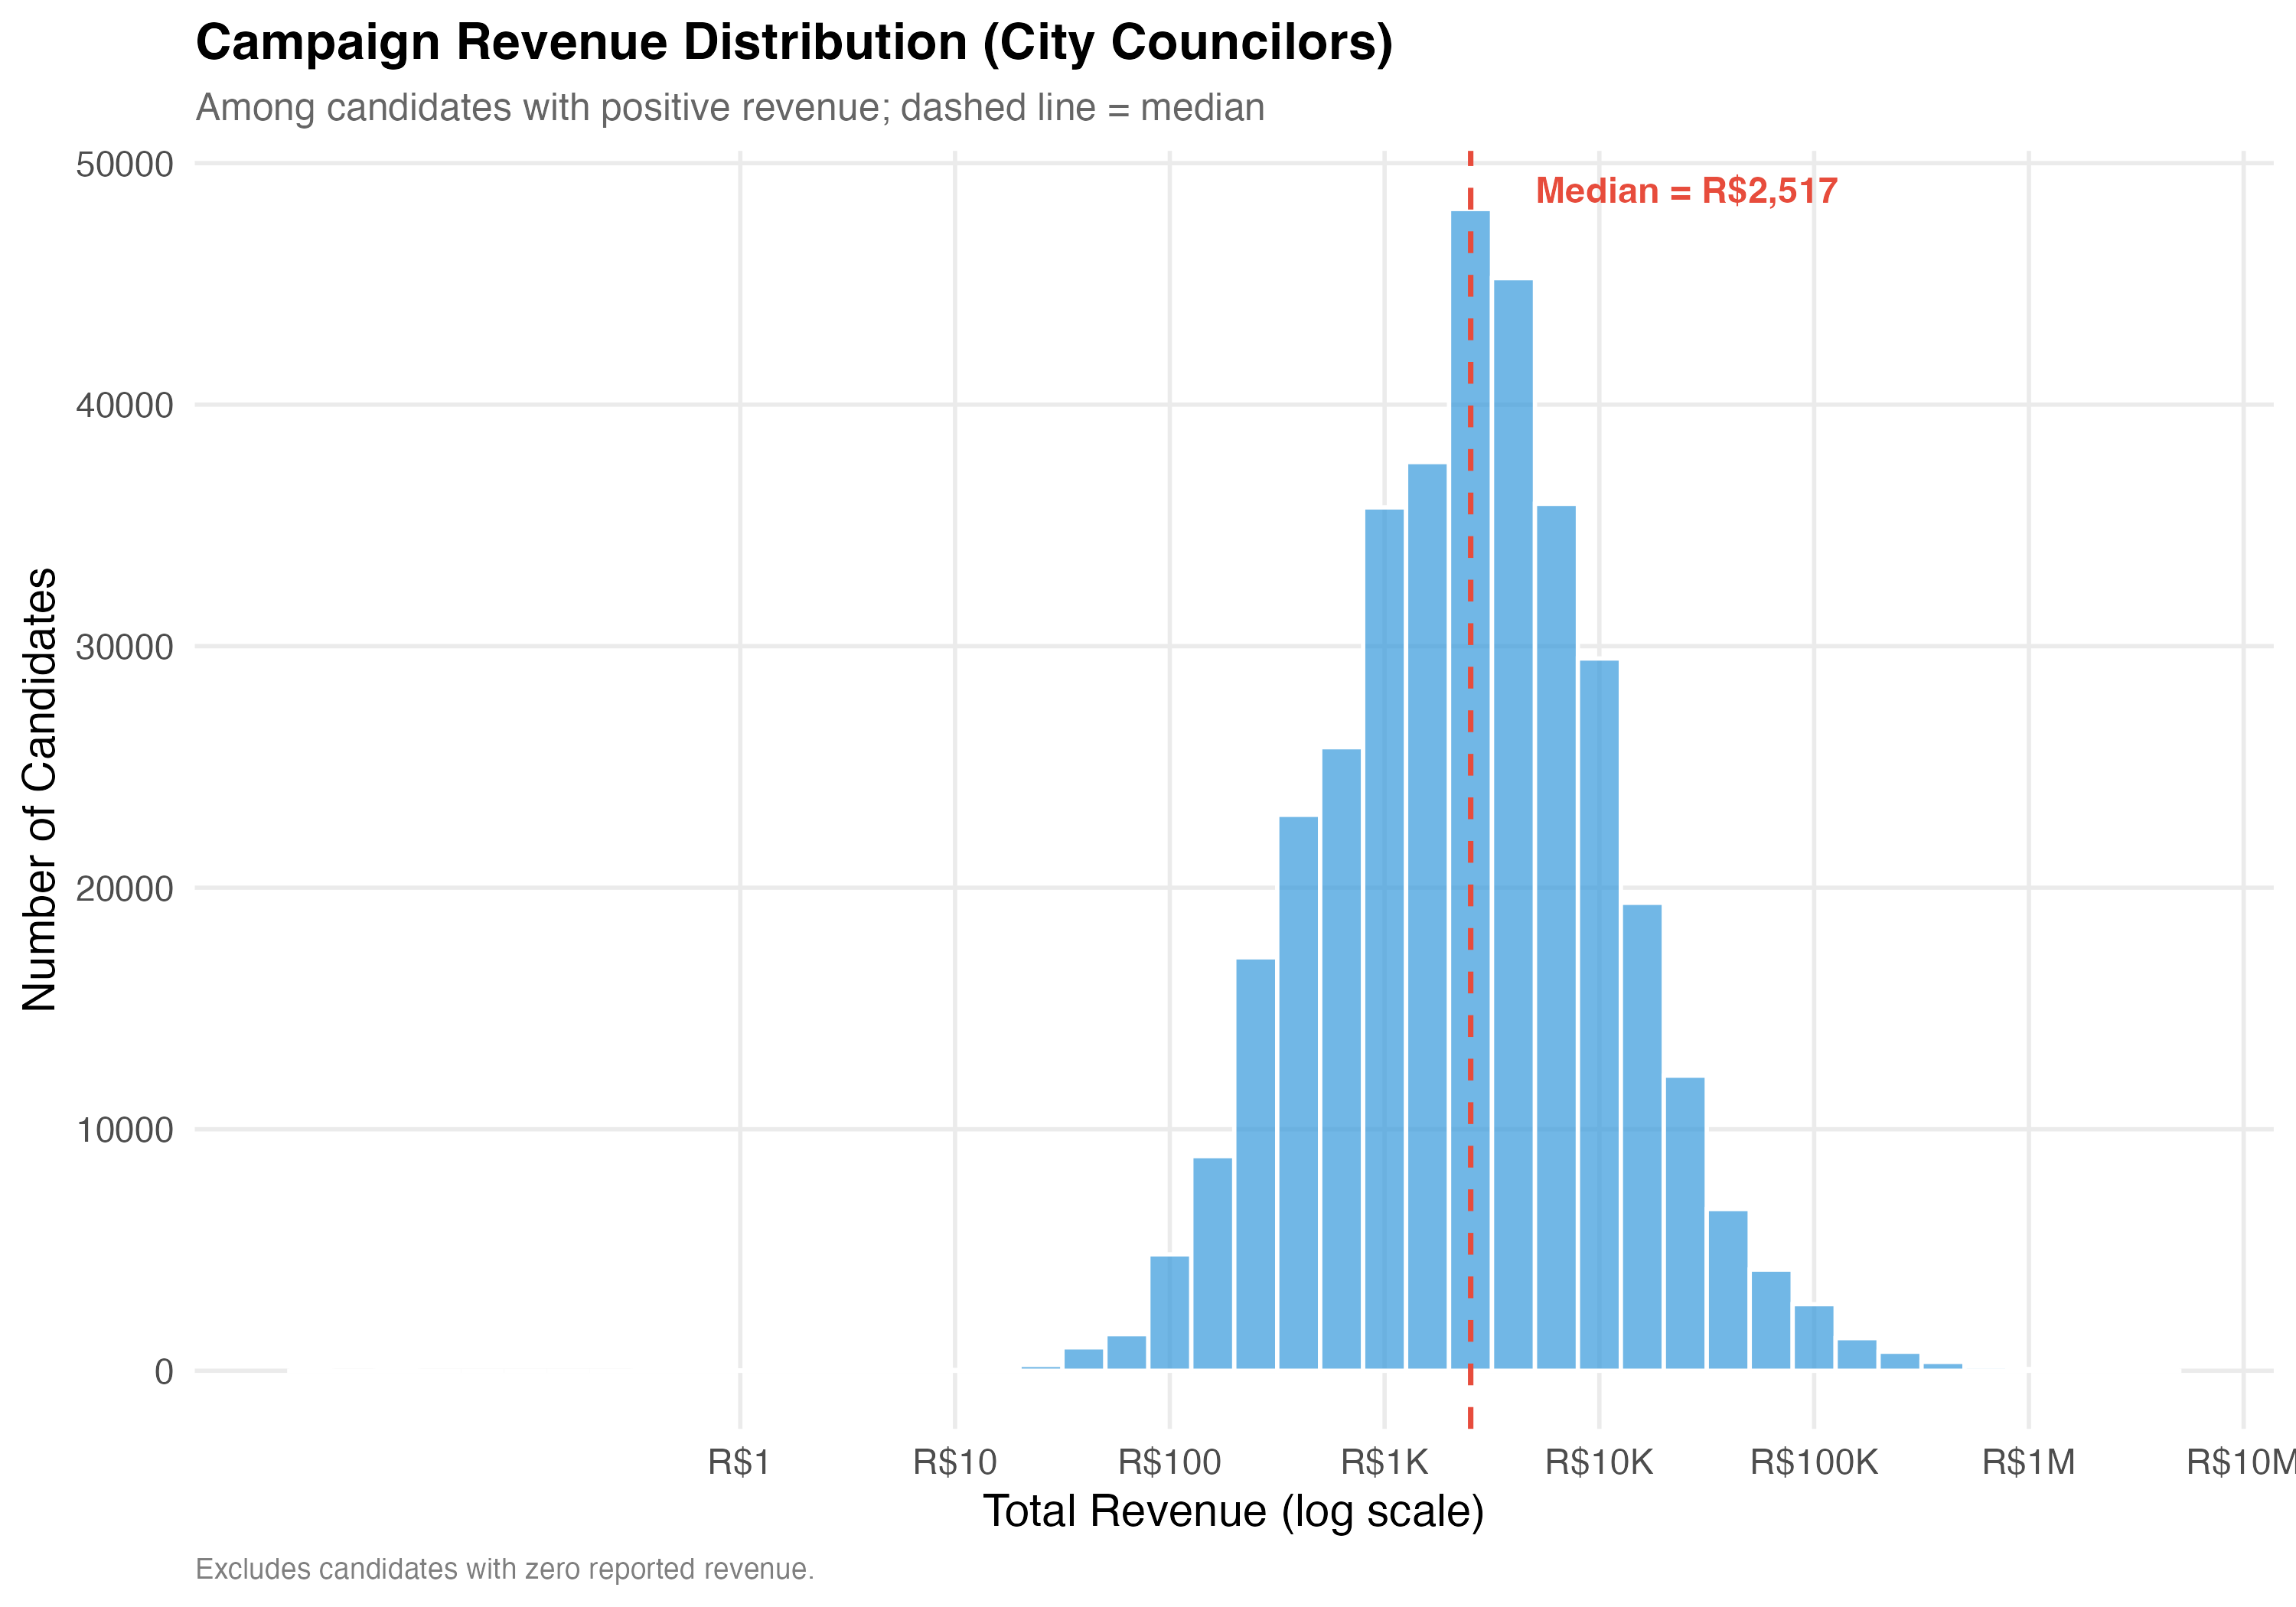
Task: Click the footnote about zero reported revenue
Action: (x=504, y=1569)
